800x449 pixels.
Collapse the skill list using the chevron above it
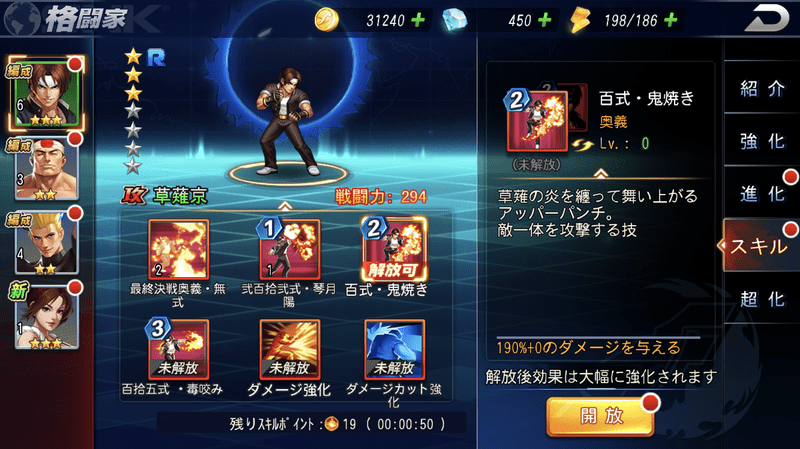click(x=285, y=206)
